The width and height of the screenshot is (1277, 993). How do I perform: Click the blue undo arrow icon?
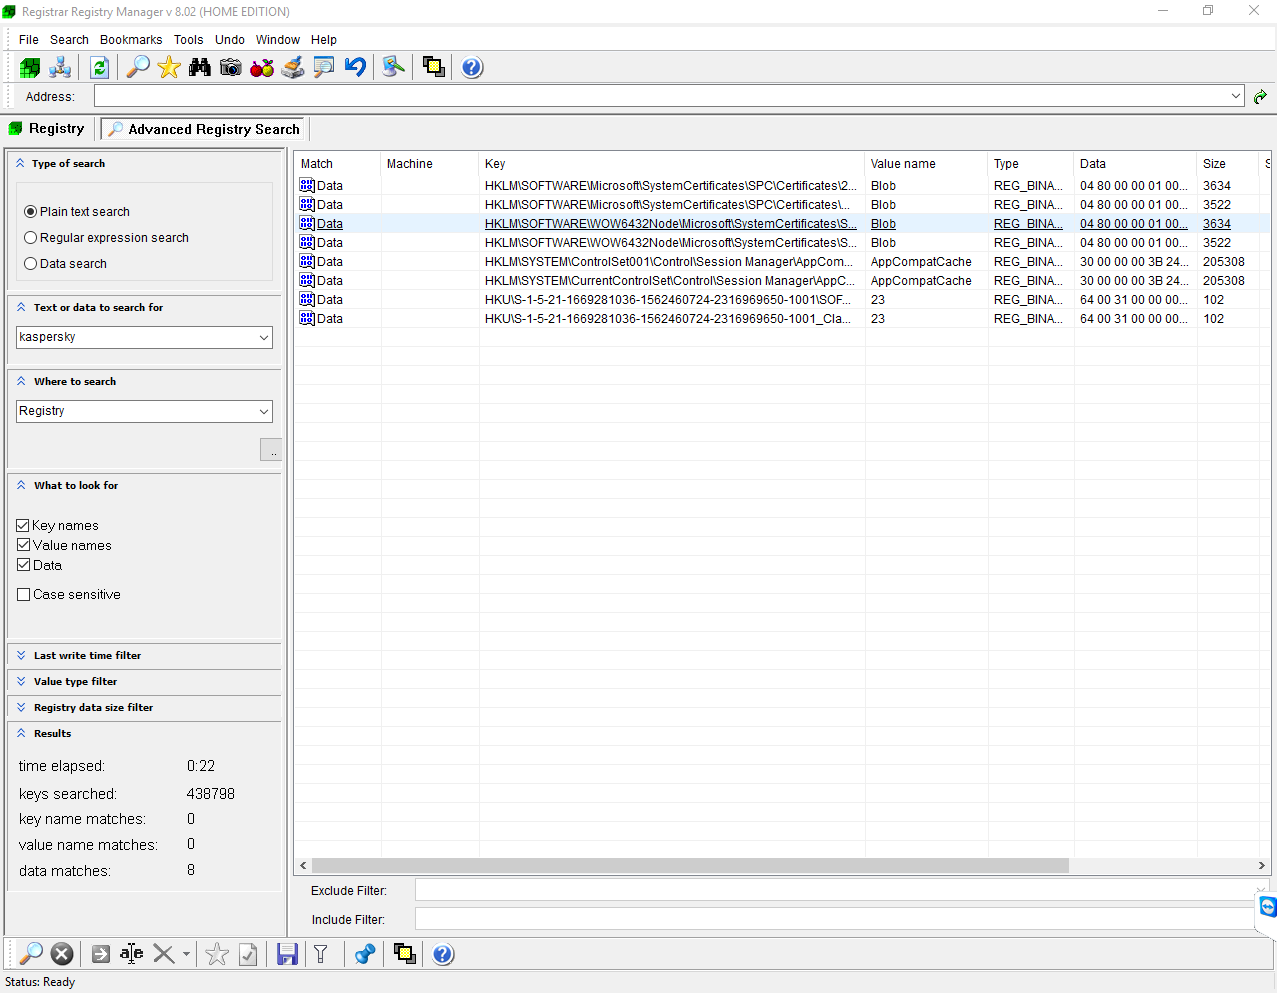[355, 67]
